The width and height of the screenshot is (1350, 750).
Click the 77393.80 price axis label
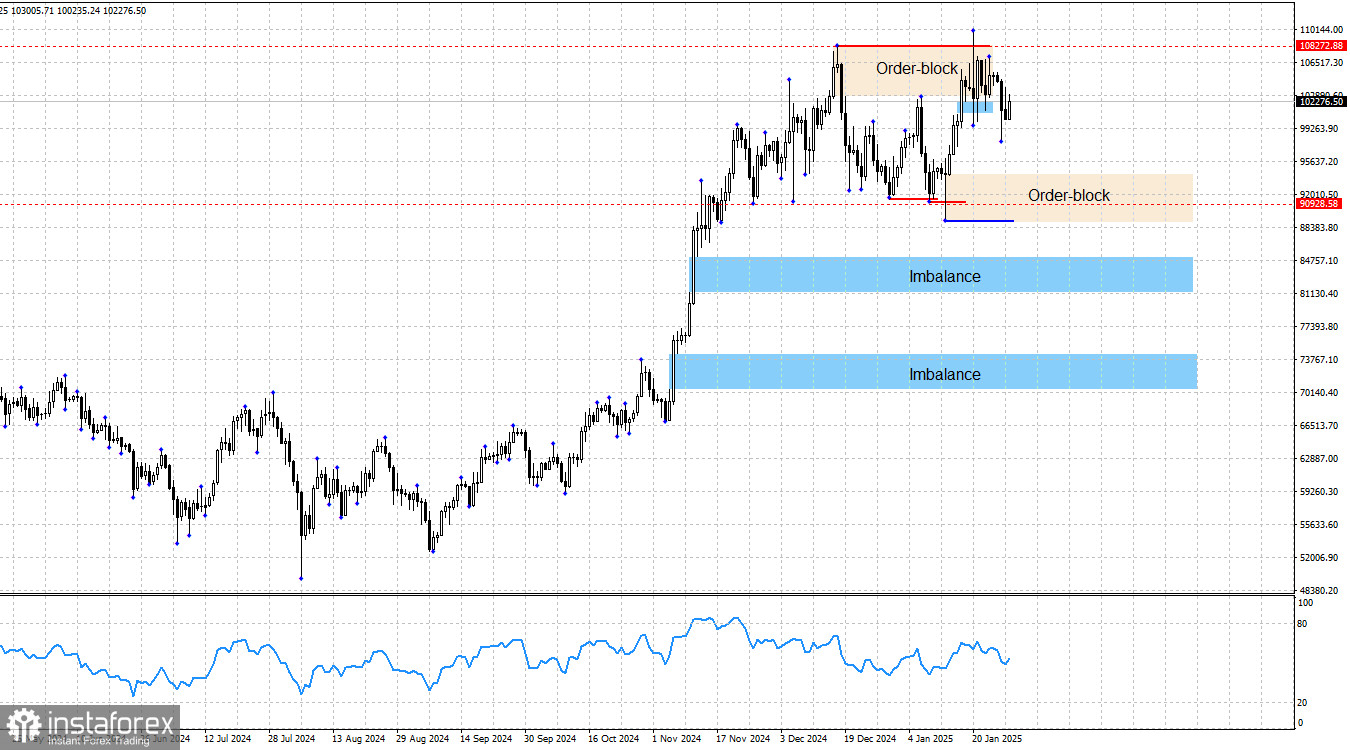click(x=1320, y=327)
